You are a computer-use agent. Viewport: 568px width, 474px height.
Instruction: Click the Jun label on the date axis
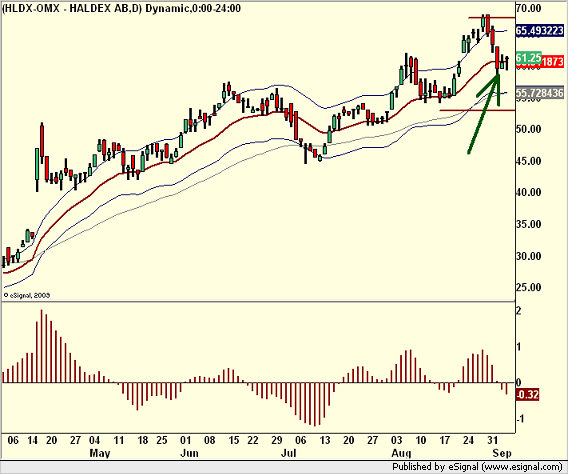[x=189, y=453]
